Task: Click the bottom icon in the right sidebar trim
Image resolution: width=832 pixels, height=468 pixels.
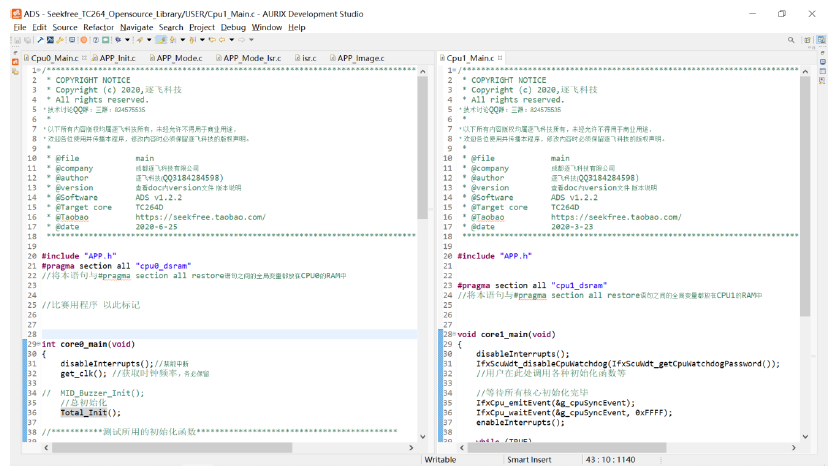Action: [x=821, y=81]
